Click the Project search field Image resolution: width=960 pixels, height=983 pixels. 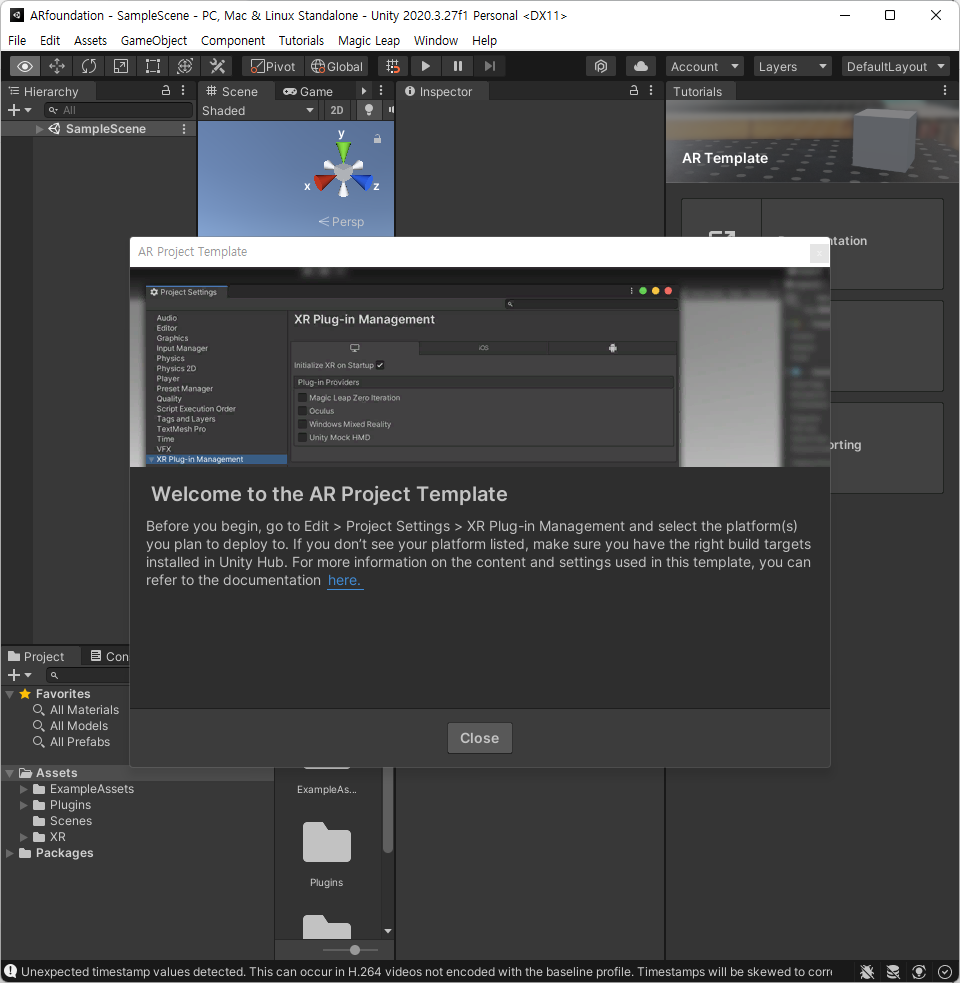coord(88,675)
